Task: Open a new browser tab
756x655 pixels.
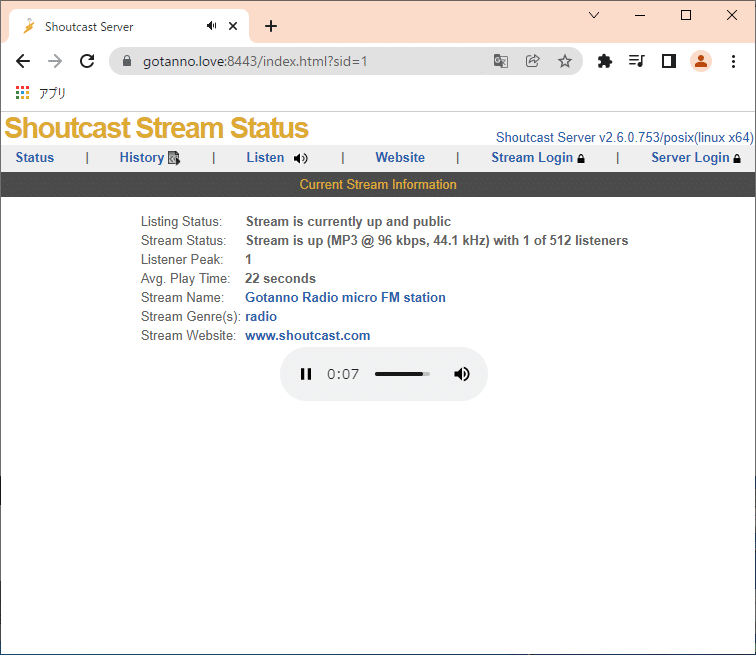Action: click(271, 26)
